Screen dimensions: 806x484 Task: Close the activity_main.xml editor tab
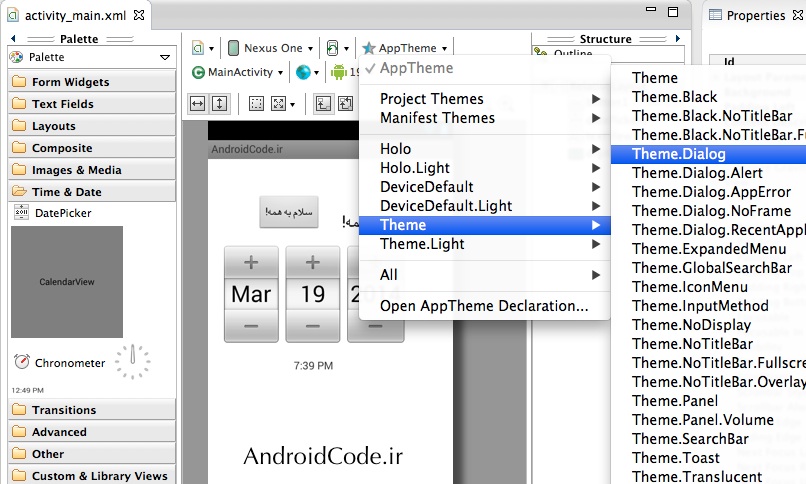(139, 16)
